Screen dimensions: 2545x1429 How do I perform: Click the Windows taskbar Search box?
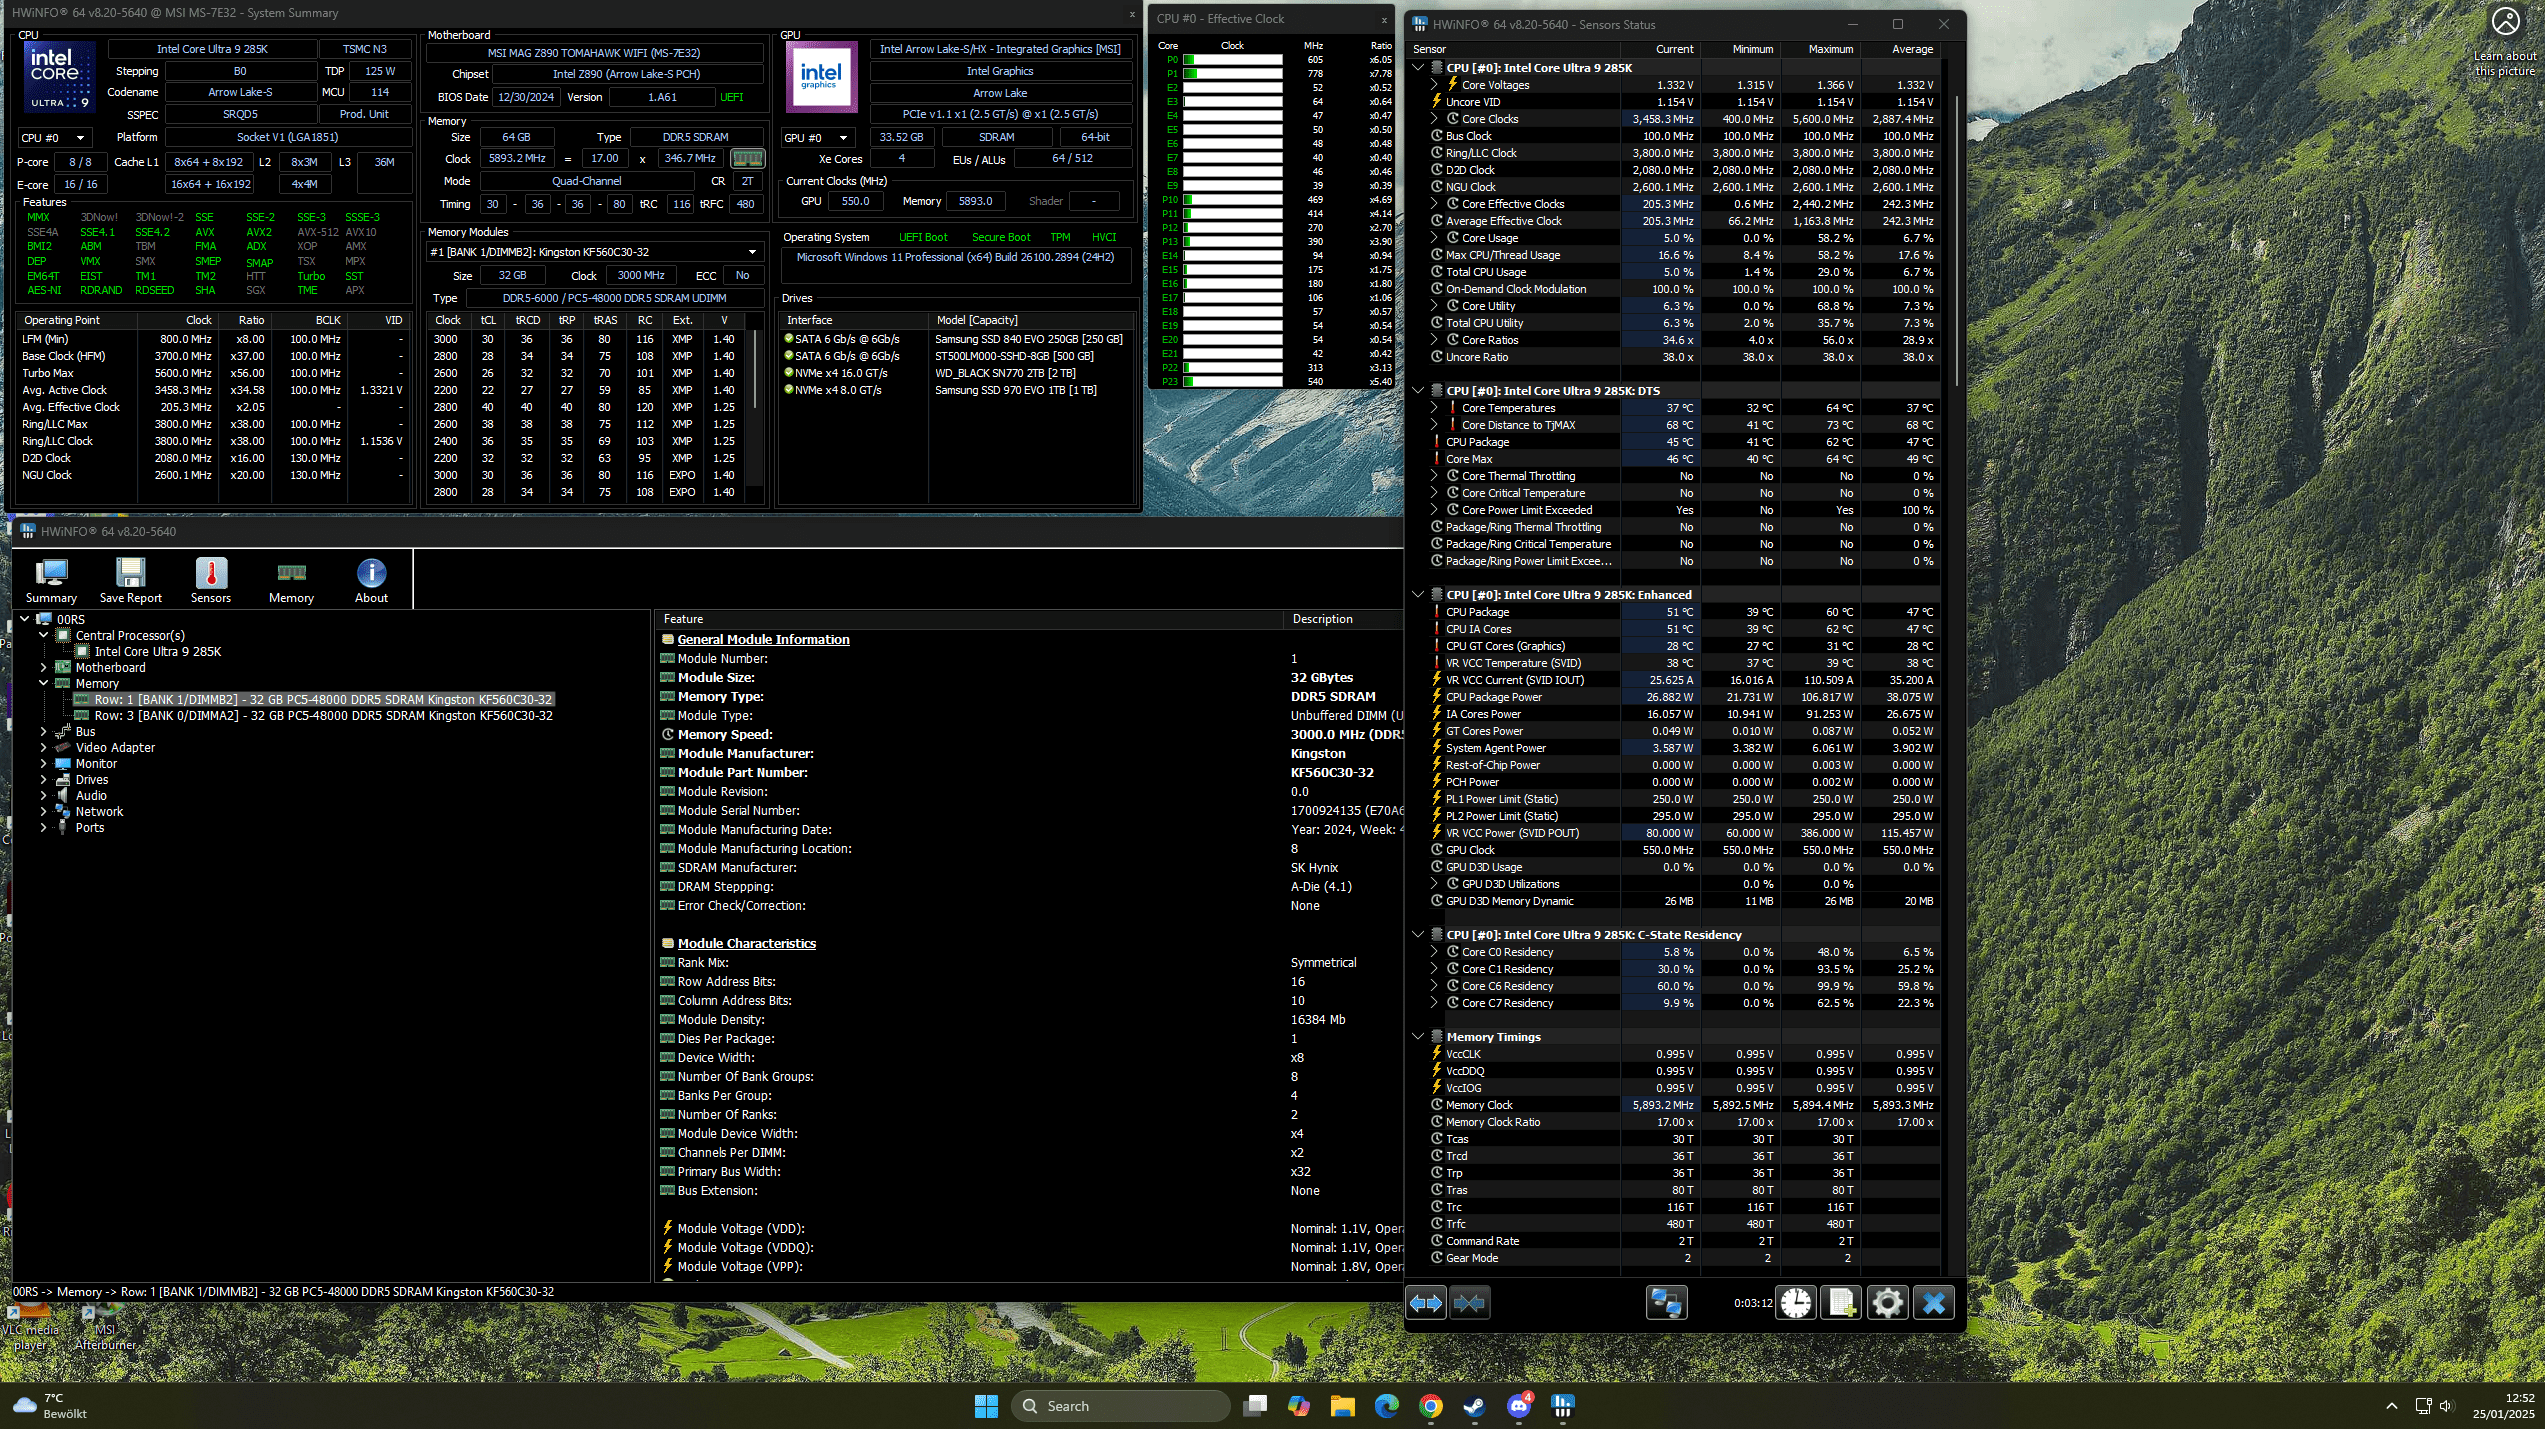[1121, 1406]
